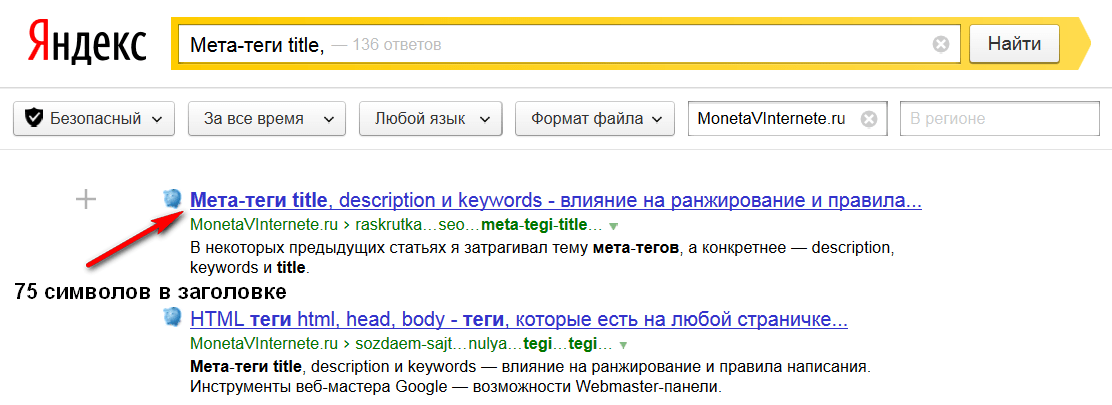Viewport: 1112px width, 405px height.
Task: Click the Yandex logo
Action: click(87, 44)
